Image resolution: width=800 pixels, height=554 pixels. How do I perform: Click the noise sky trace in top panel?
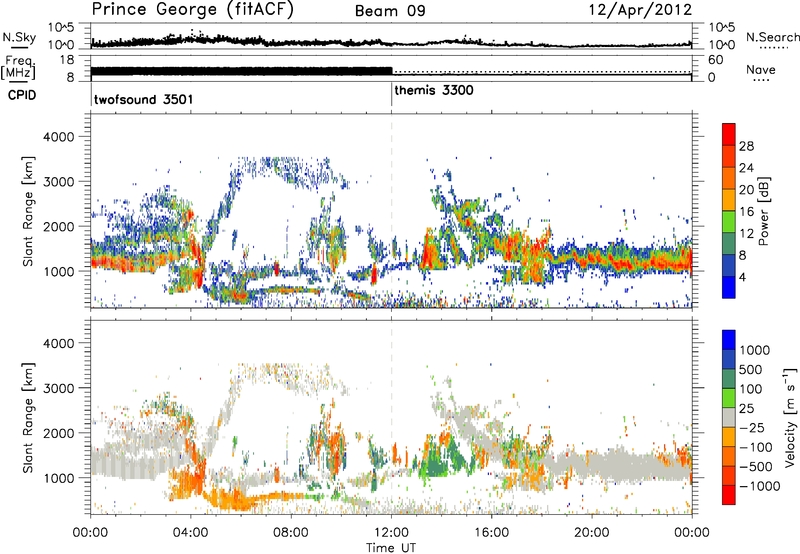[391, 42]
